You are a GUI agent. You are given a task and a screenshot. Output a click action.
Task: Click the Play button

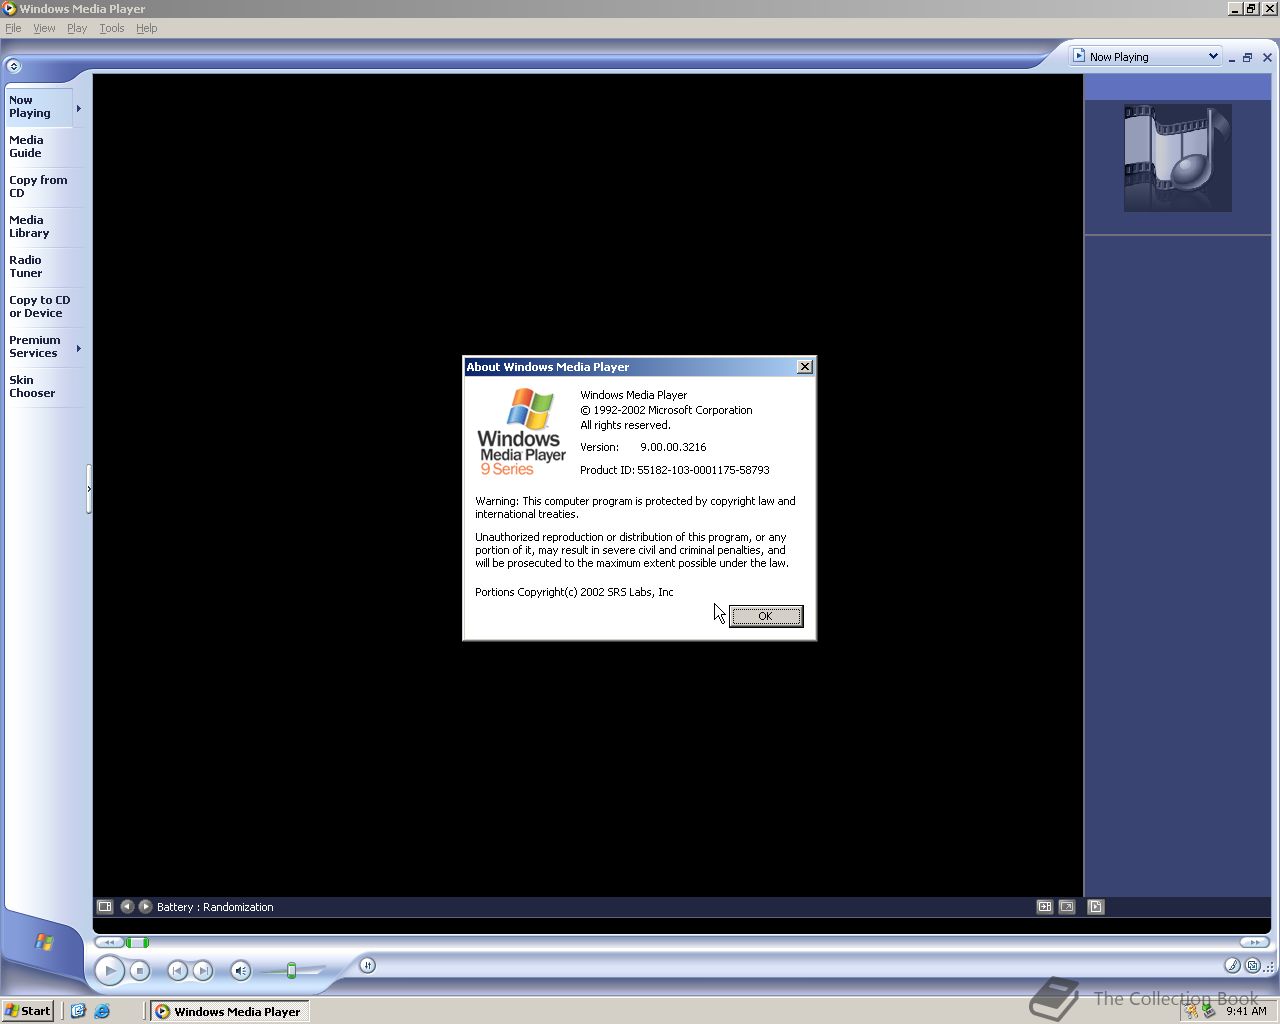109,970
